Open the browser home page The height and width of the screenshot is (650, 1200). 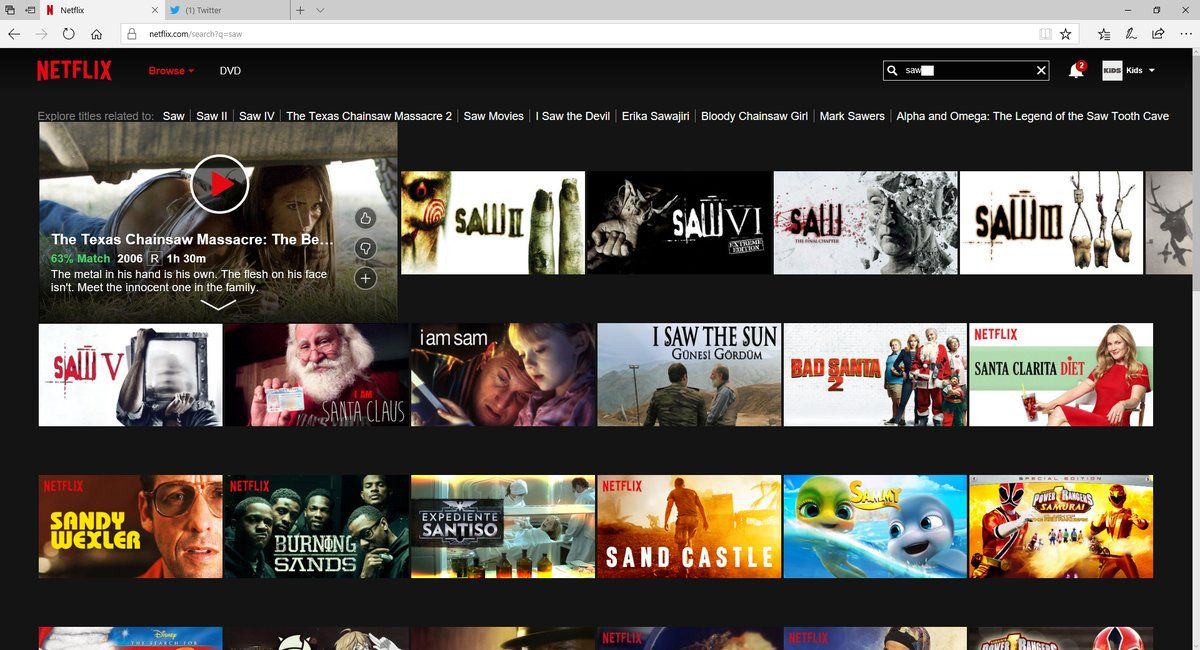pos(97,34)
